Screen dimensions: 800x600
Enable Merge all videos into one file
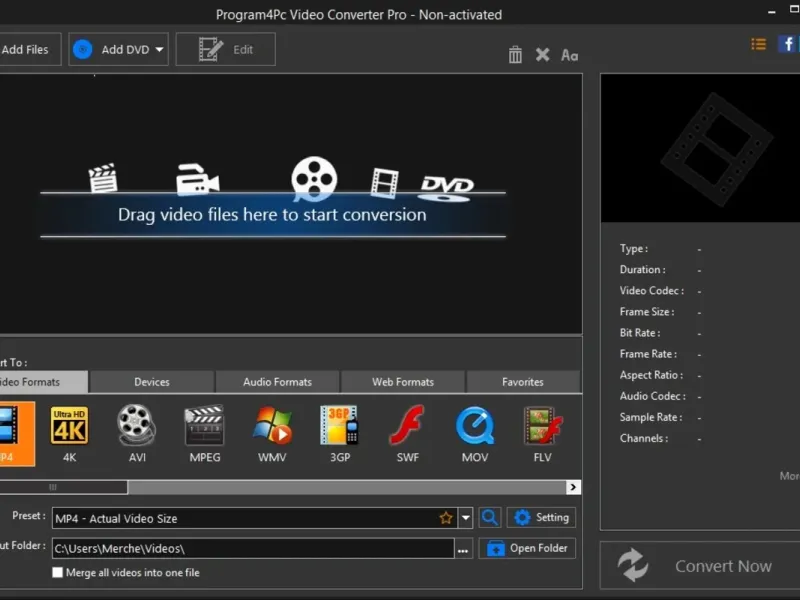(58, 573)
